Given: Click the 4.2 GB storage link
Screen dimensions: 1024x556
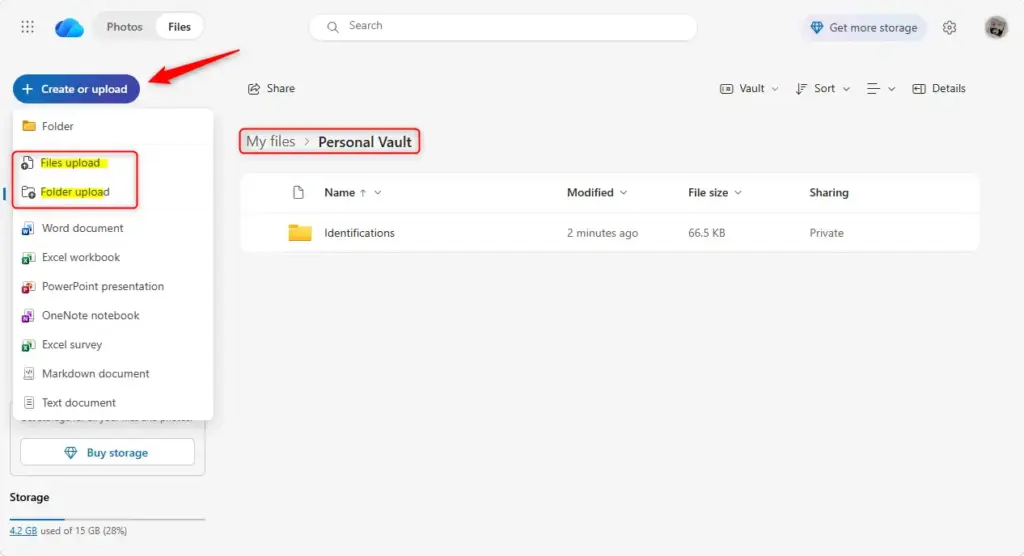Looking at the screenshot, I should pos(23,531).
